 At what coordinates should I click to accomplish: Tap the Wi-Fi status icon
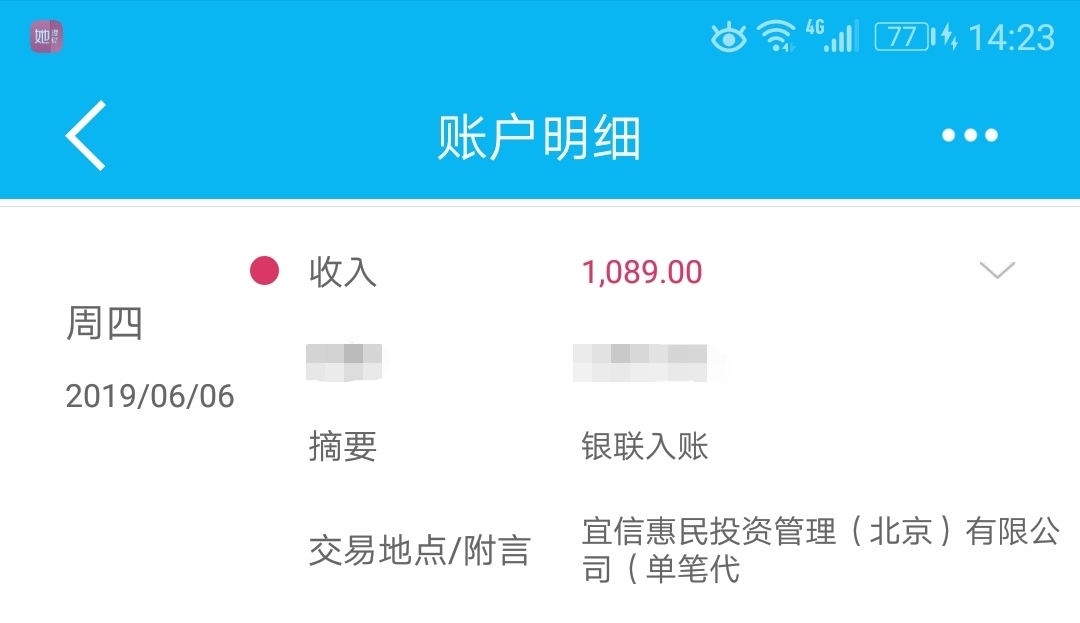tap(776, 36)
